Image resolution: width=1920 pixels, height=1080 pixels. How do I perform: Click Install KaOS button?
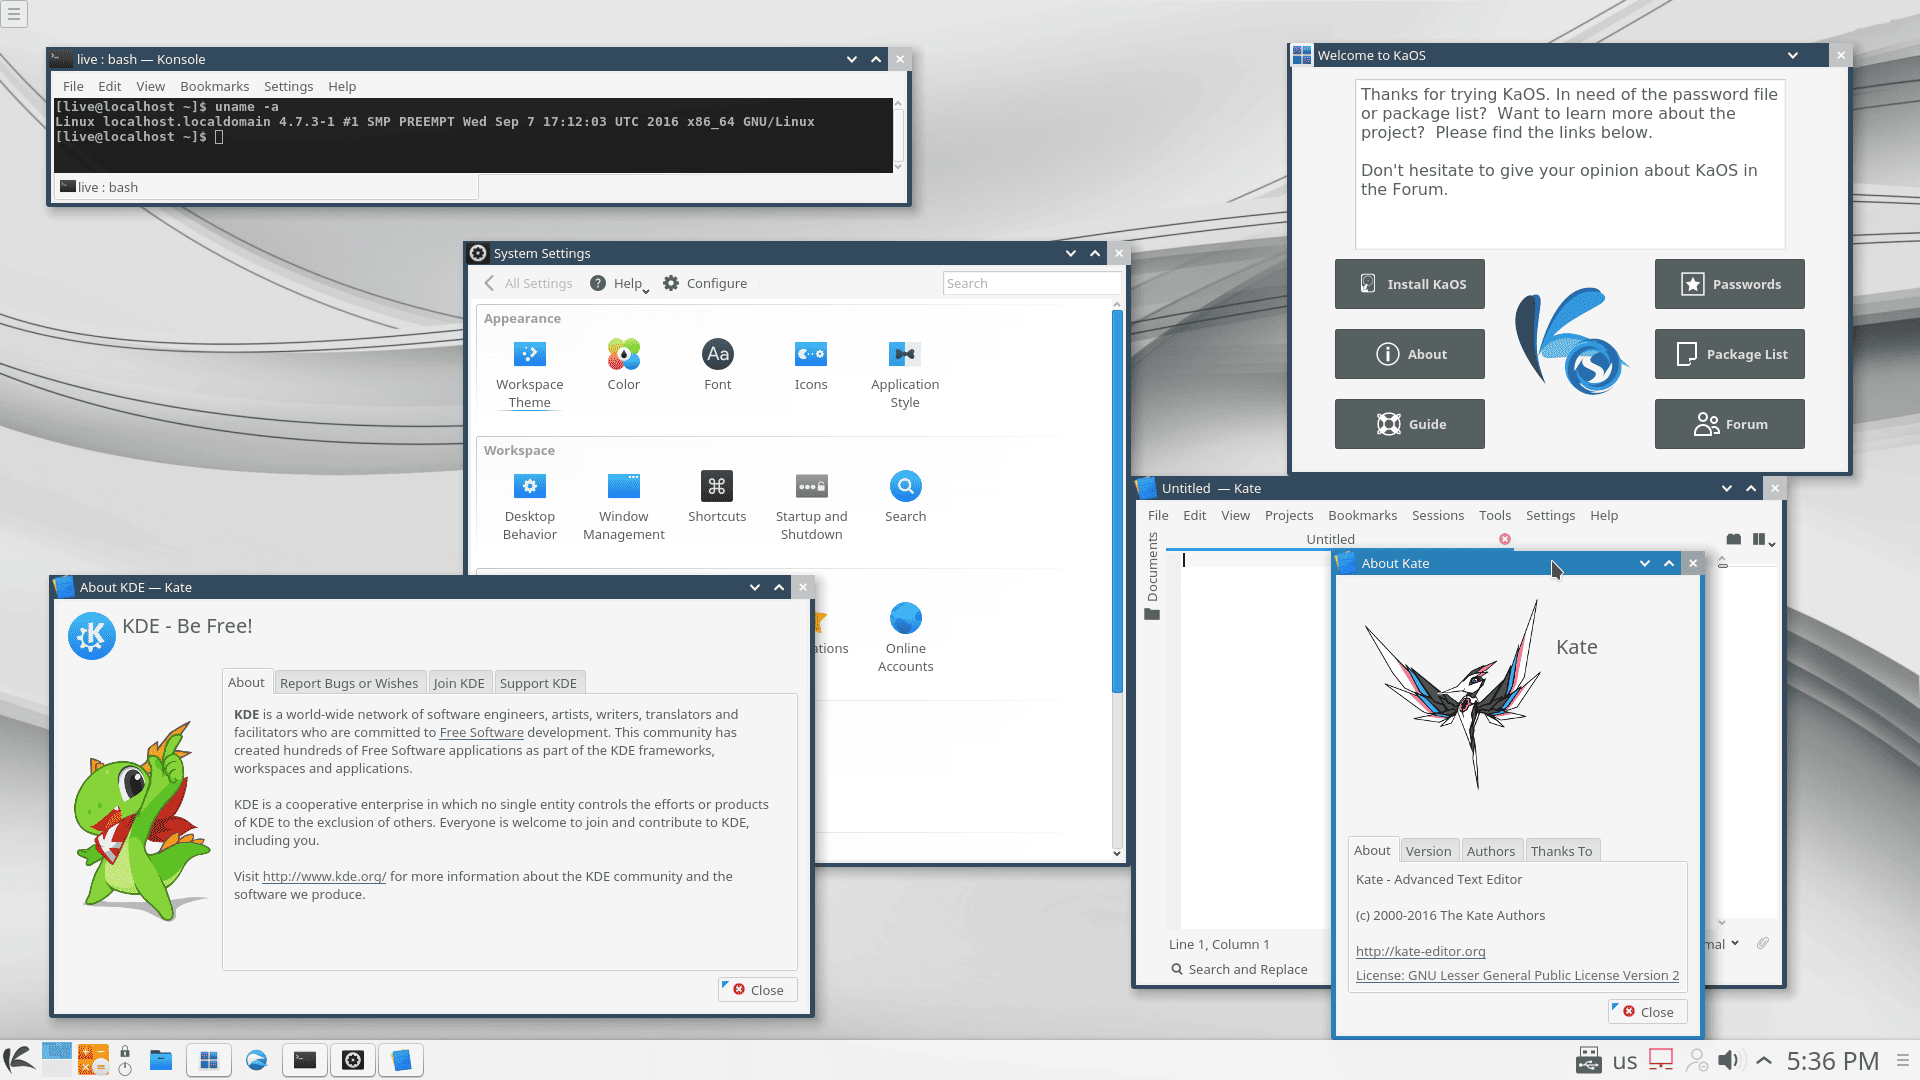tap(1409, 284)
